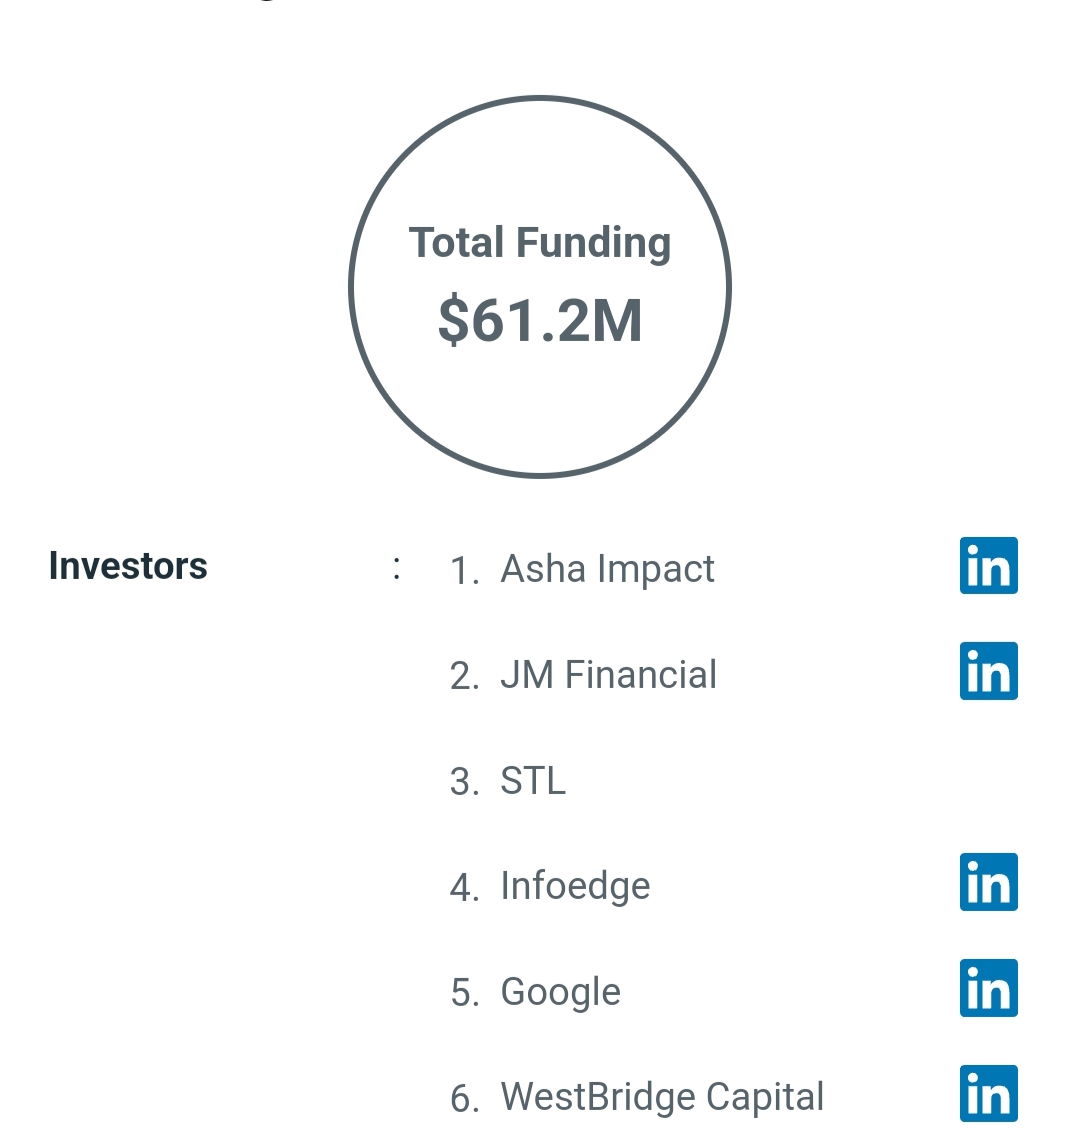This screenshot has width=1080, height=1139.
Task: Click the Infoedge investor name
Action: pyautogui.click(x=575, y=886)
